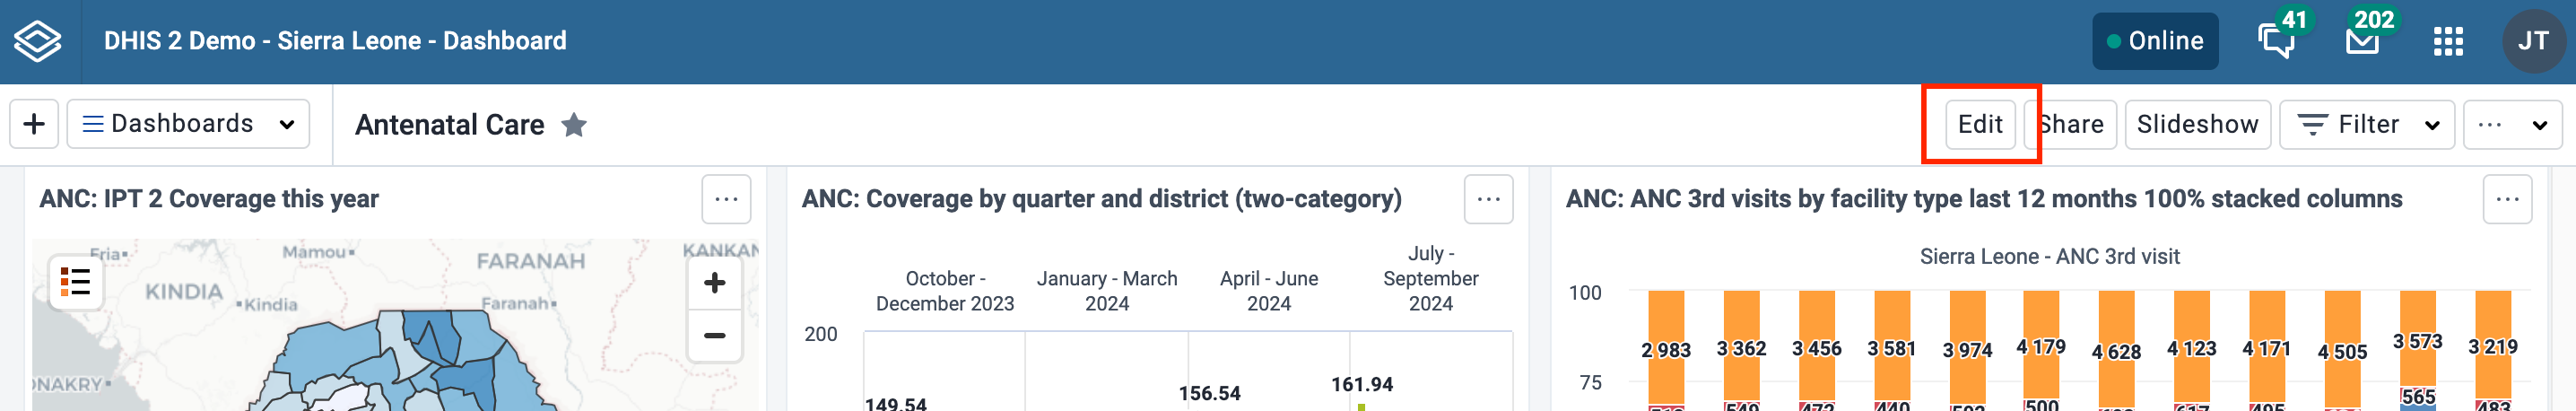Viewport: 2576px width, 411px height.
Task: Zoom in on the IPT 2 map
Action: (714, 283)
